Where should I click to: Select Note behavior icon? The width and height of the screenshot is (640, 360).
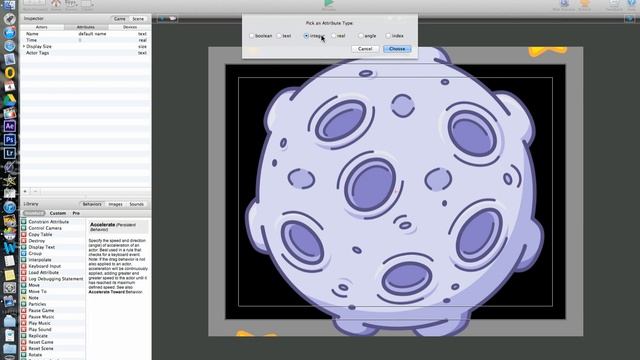(24, 298)
